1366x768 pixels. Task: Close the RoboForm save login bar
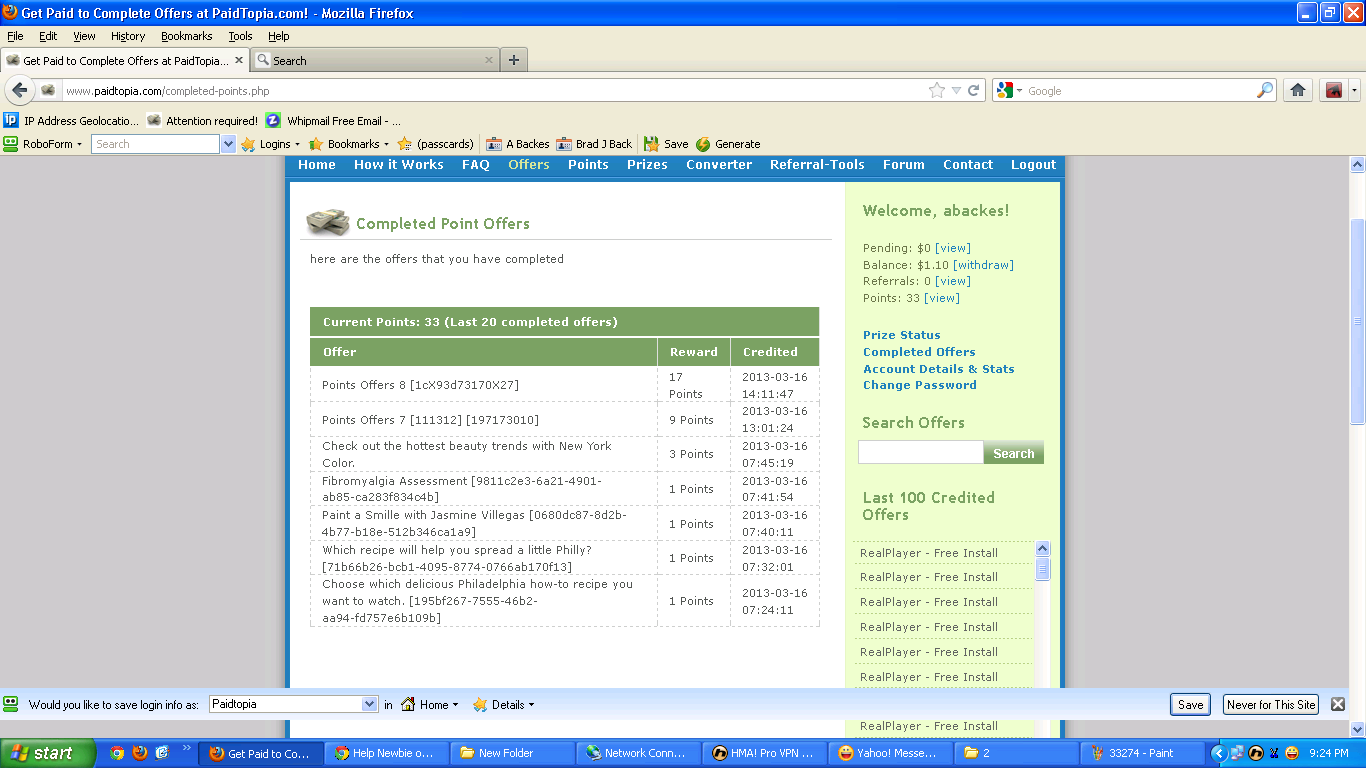click(x=1338, y=704)
